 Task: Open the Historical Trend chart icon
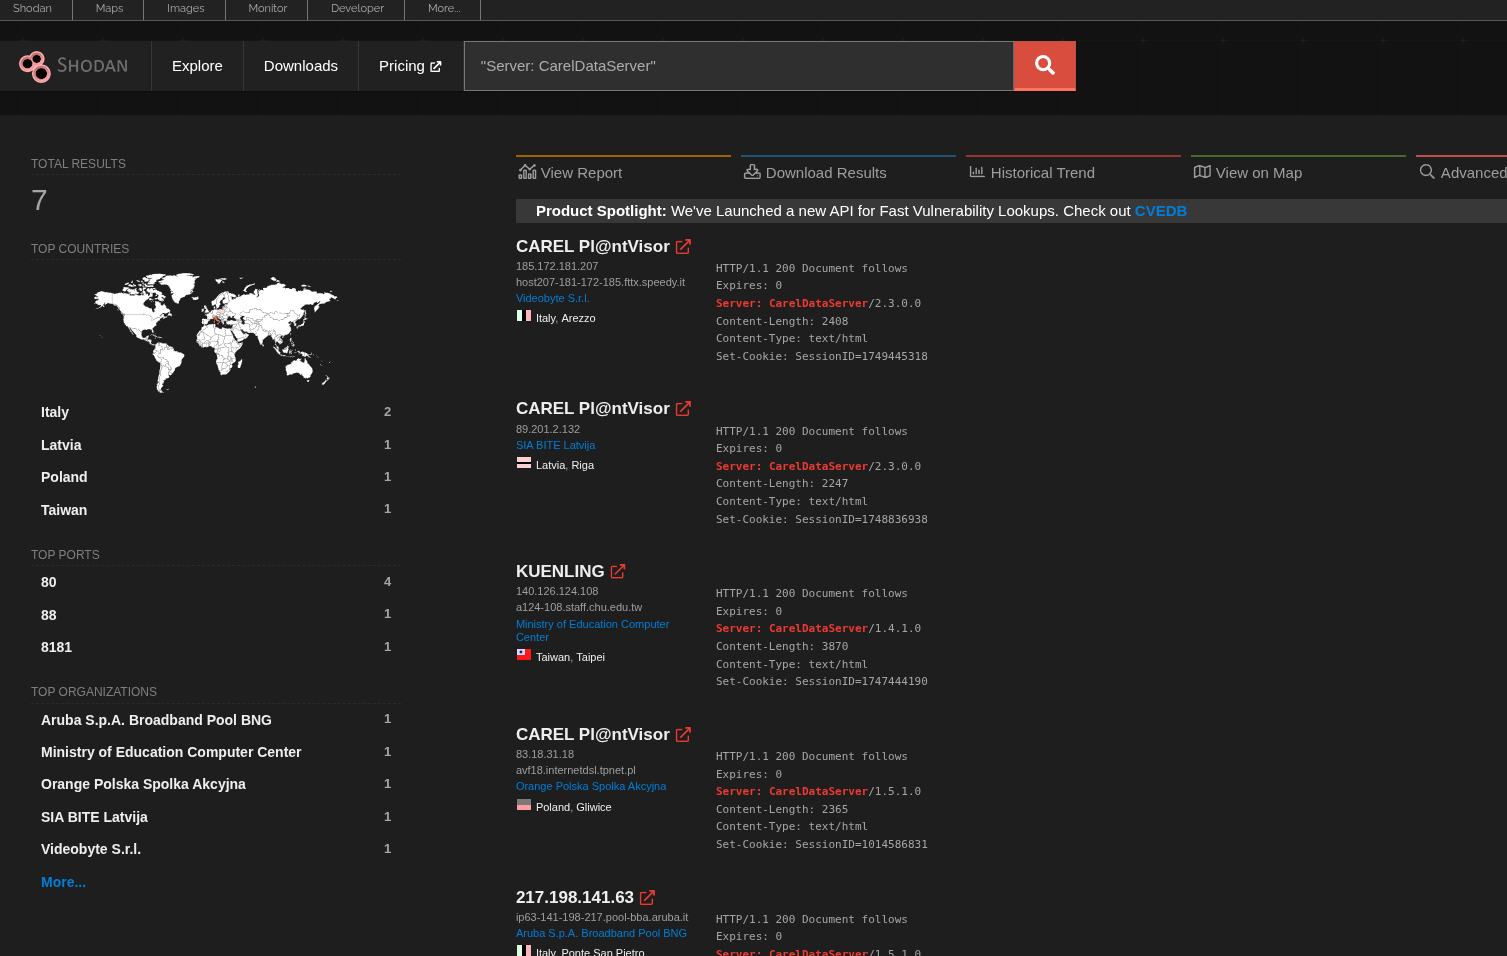[x=976, y=171]
